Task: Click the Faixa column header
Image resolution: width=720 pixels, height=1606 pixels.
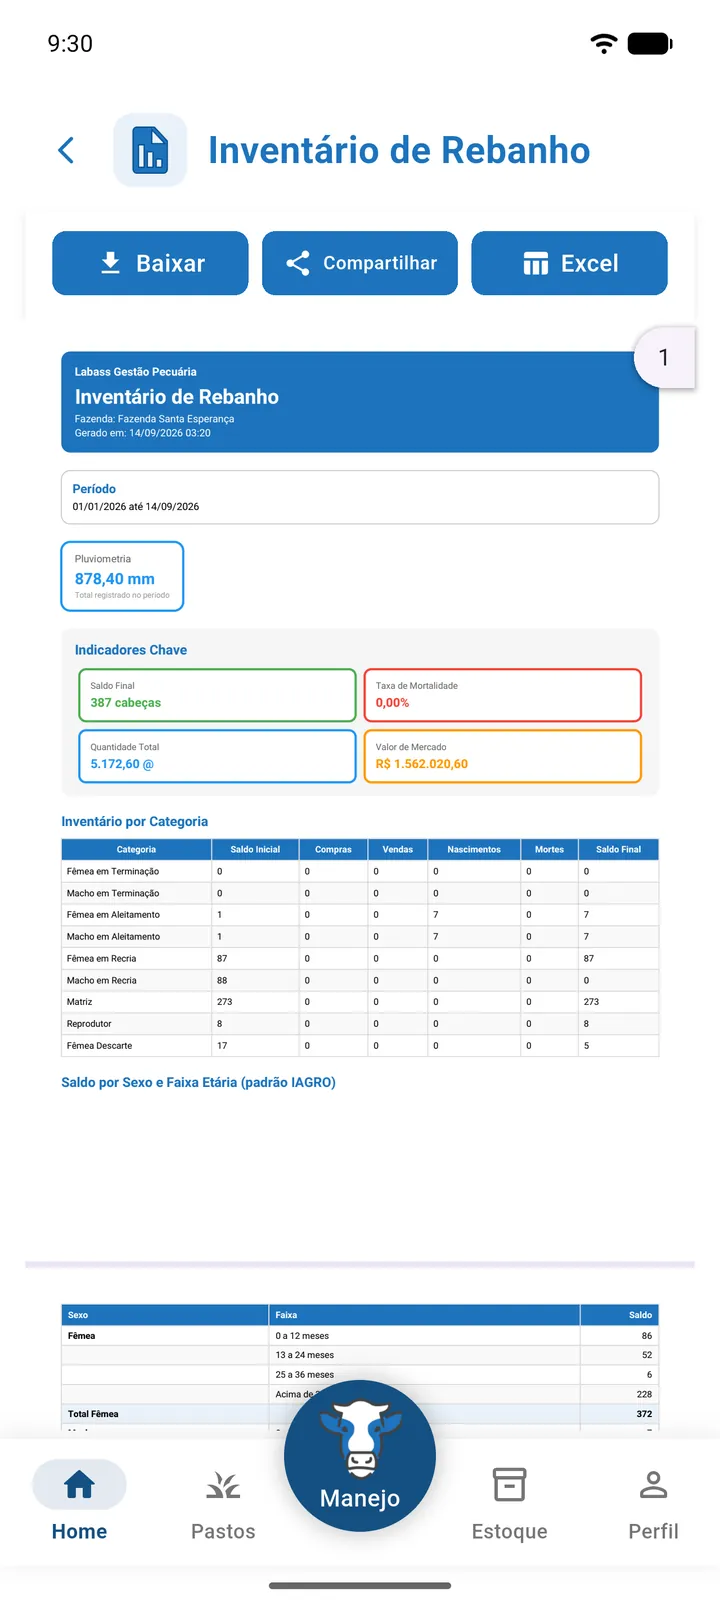Action: pyautogui.click(x=424, y=1315)
